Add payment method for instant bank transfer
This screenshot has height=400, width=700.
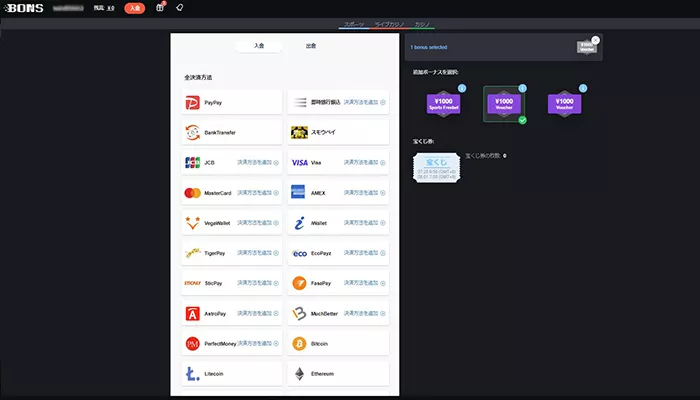click(365, 103)
